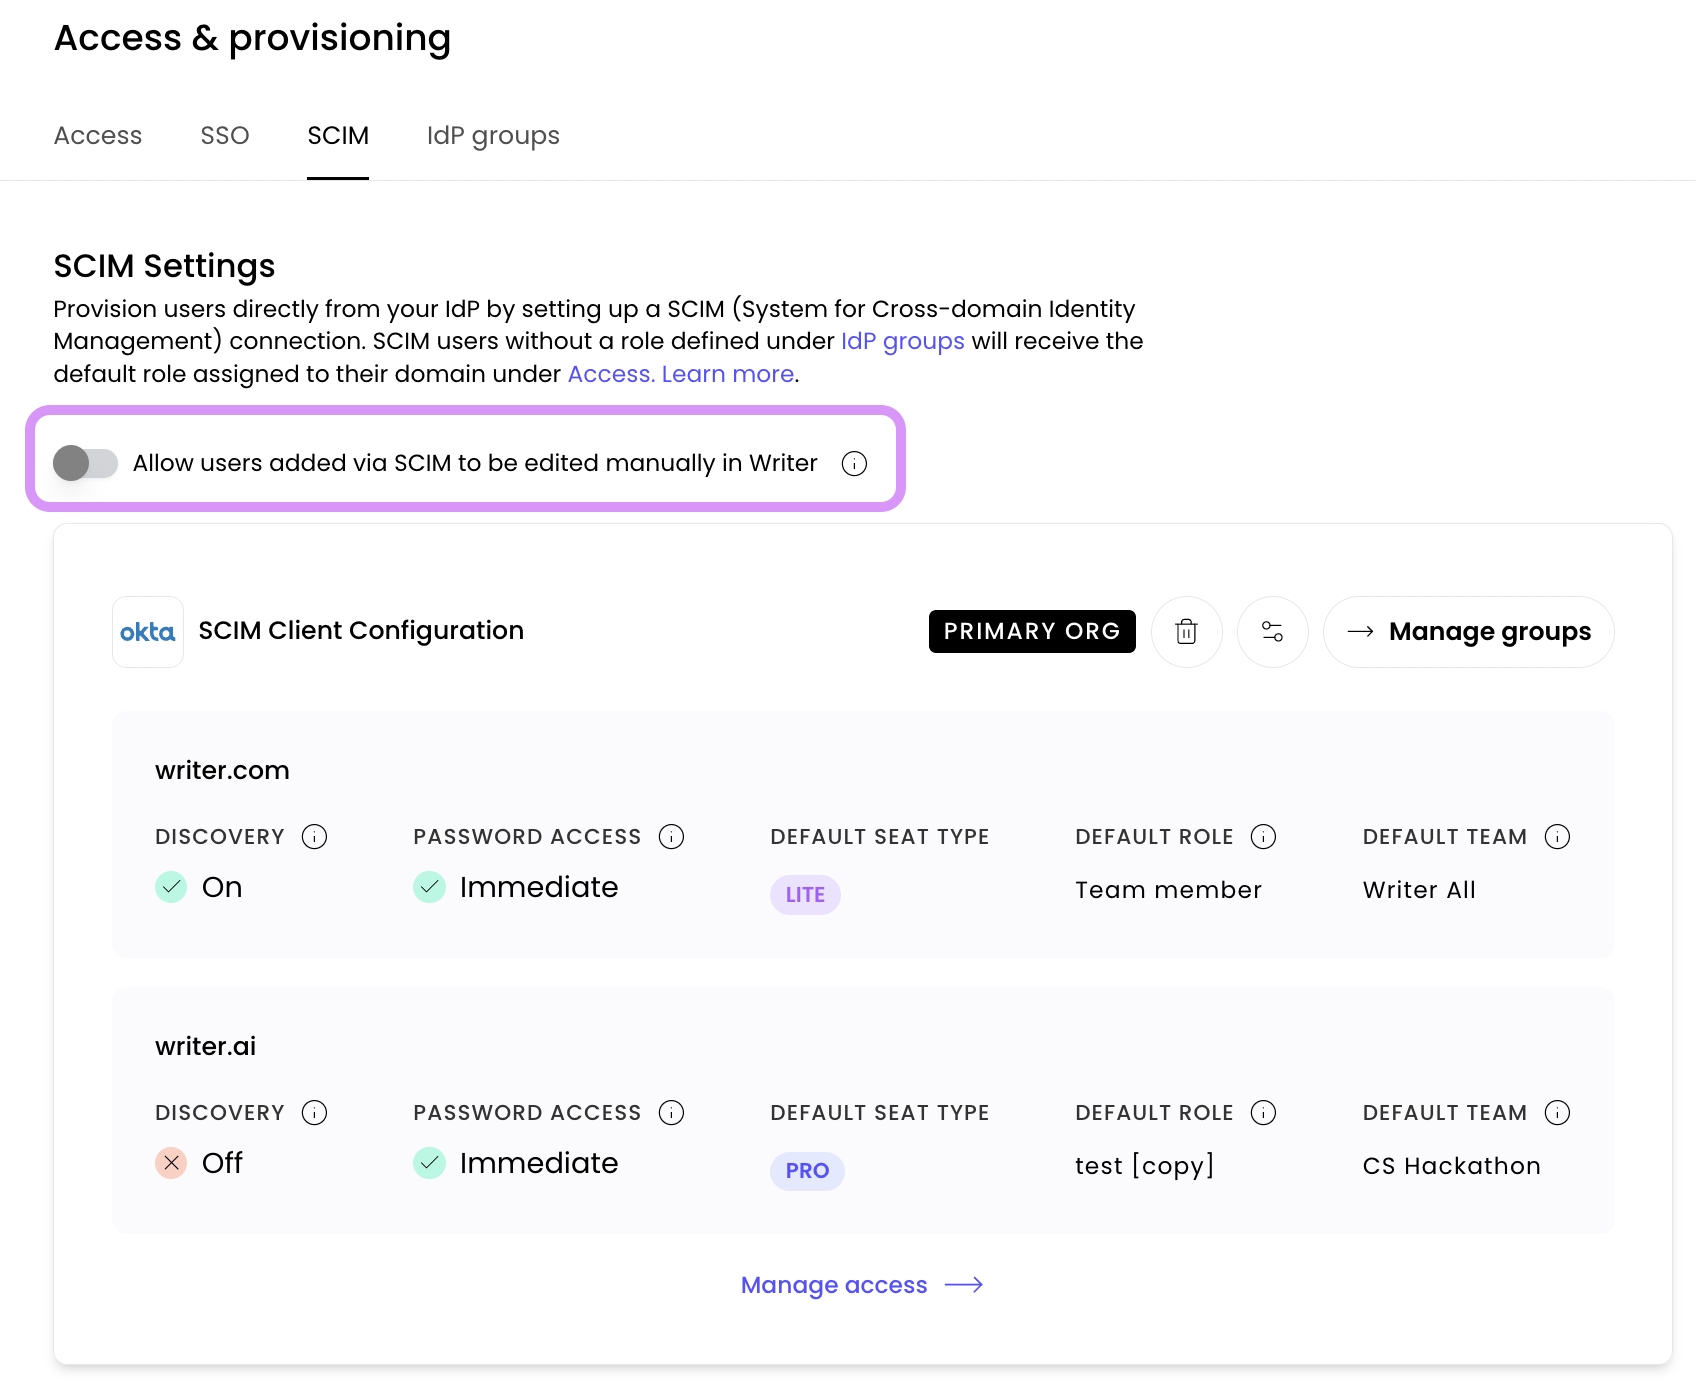The height and width of the screenshot is (1395, 1696).
Task: Click the Writer All default team value
Action: [x=1419, y=890]
